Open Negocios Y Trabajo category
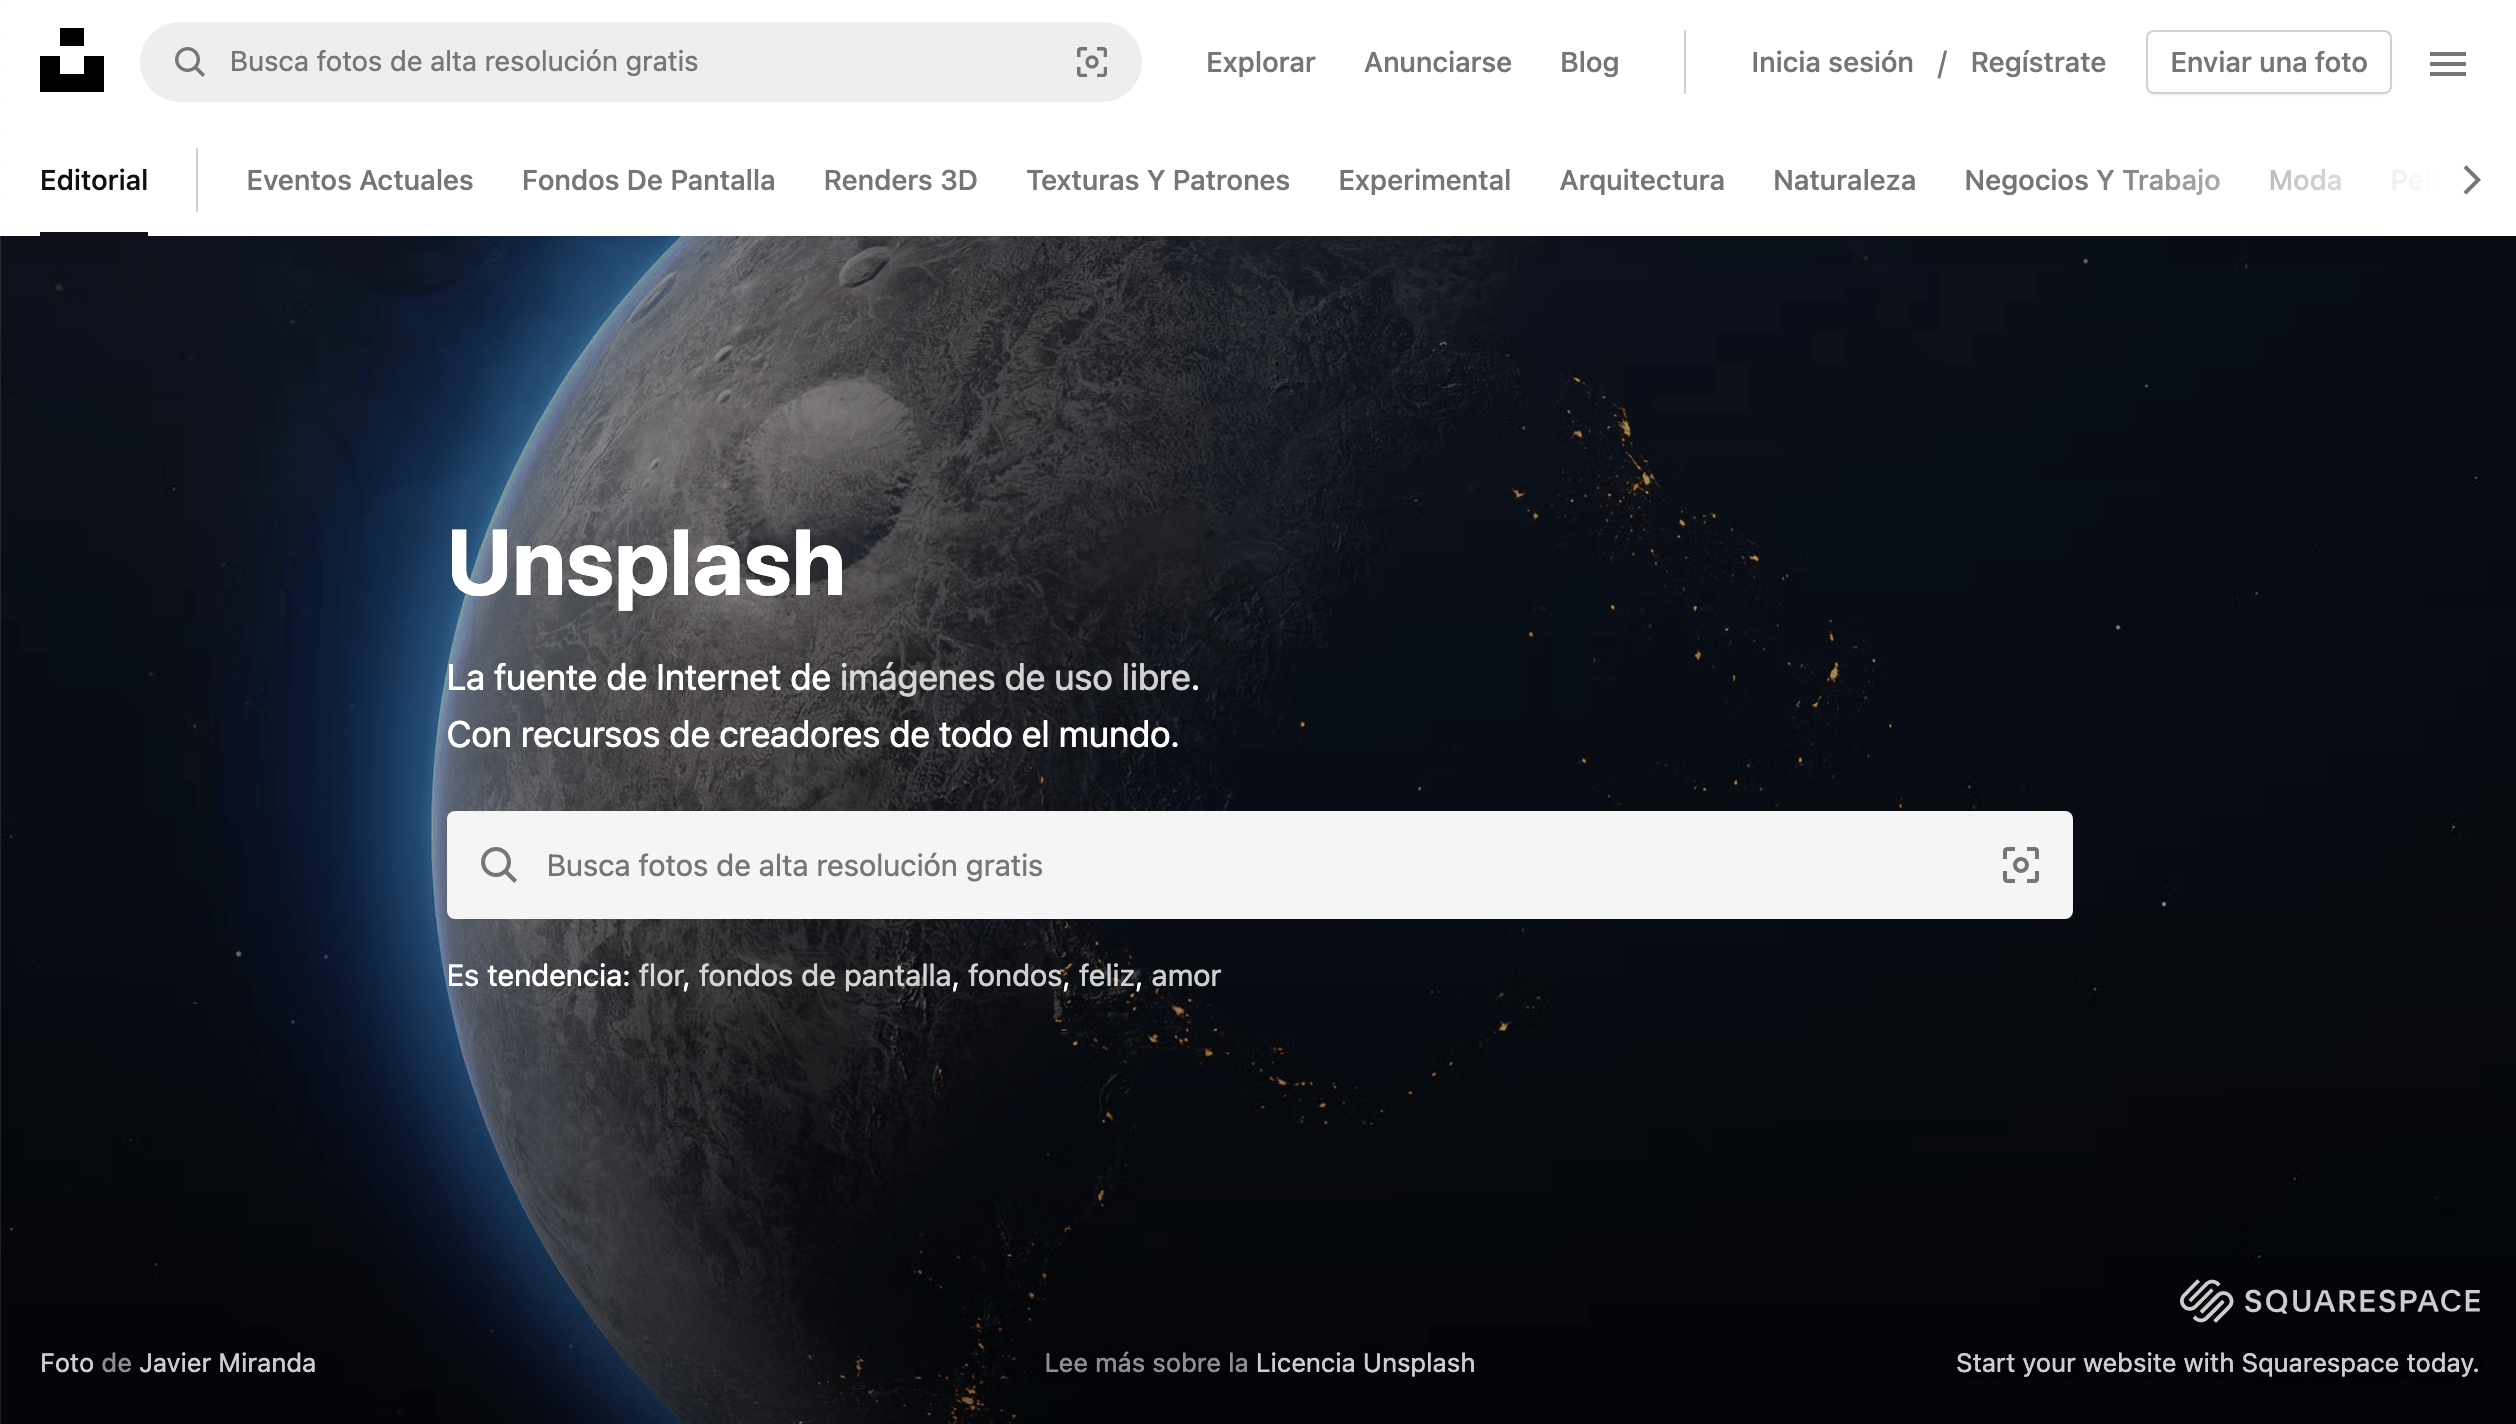 [x=2092, y=180]
